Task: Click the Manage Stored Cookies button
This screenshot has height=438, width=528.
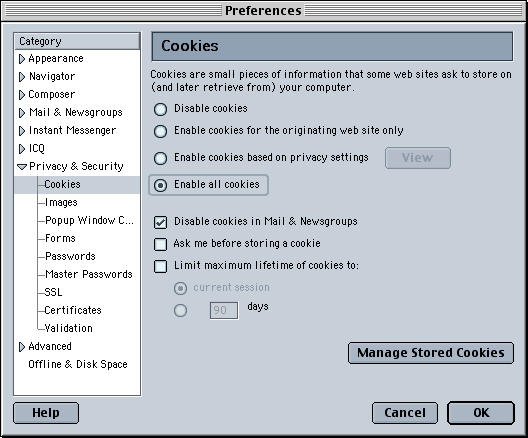Action: pyautogui.click(x=431, y=353)
